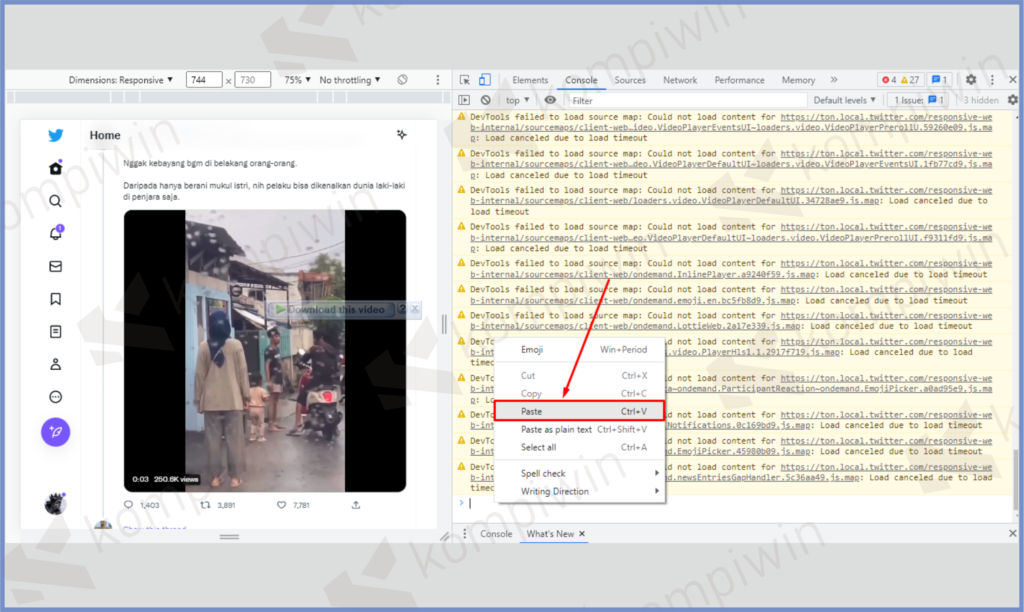1024x612 pixels.
Task: Open Twitter messages envelope icon
Action: pyautogui.click(x=56, y=267)
